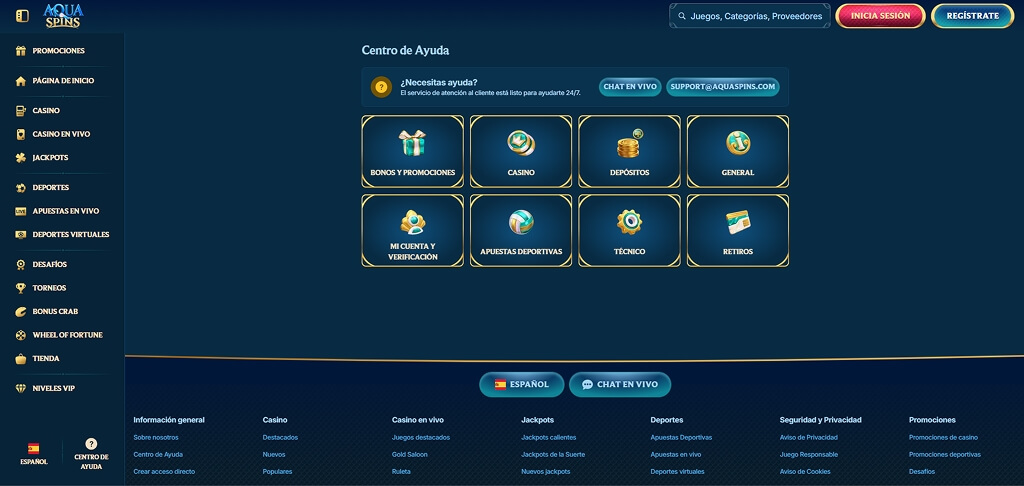Open the Apuestas en vivo footer link
The width and height of the screenshot is (1024, 486).
(676, 455)
